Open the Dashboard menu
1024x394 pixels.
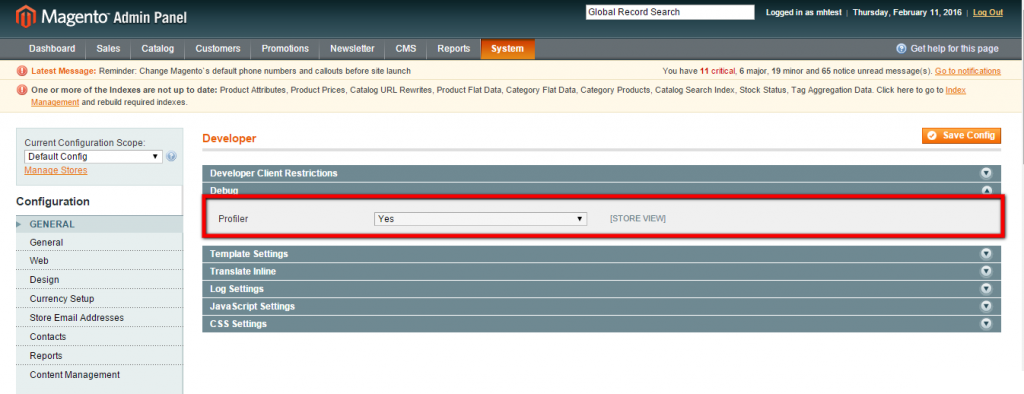(x=52, y=48)
